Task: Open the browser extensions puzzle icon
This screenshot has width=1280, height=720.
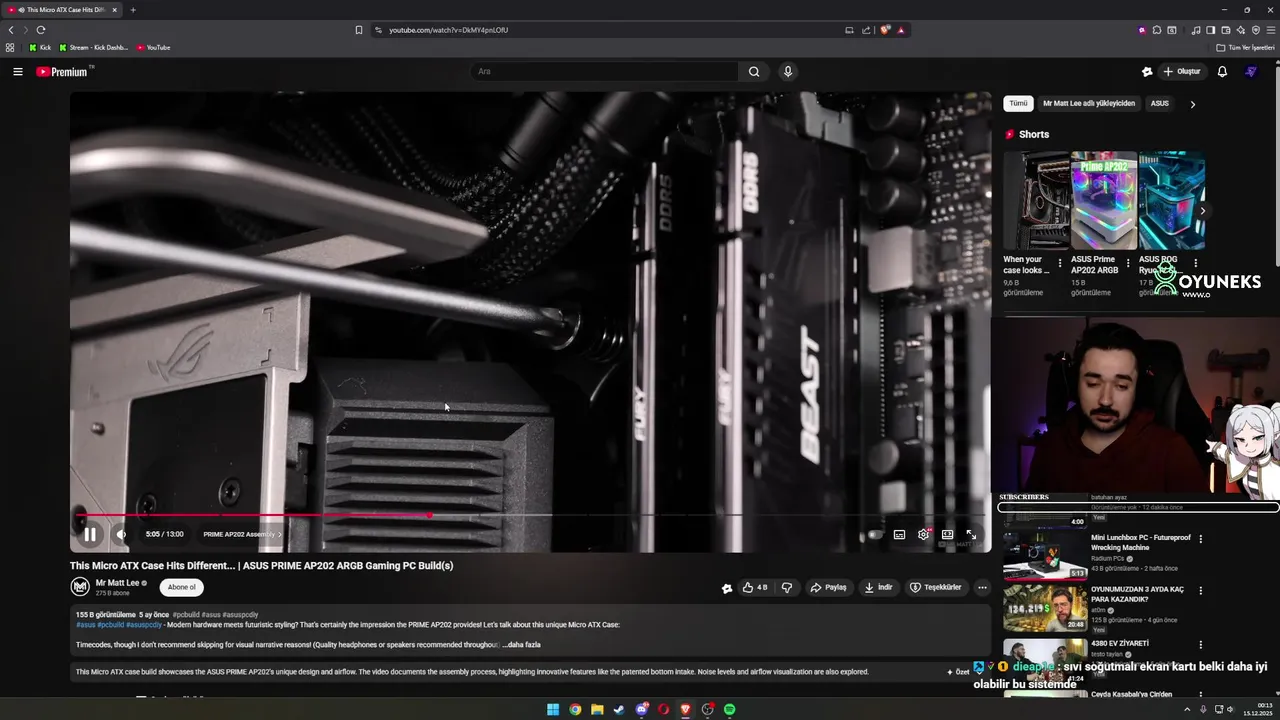Action: 1157,30
